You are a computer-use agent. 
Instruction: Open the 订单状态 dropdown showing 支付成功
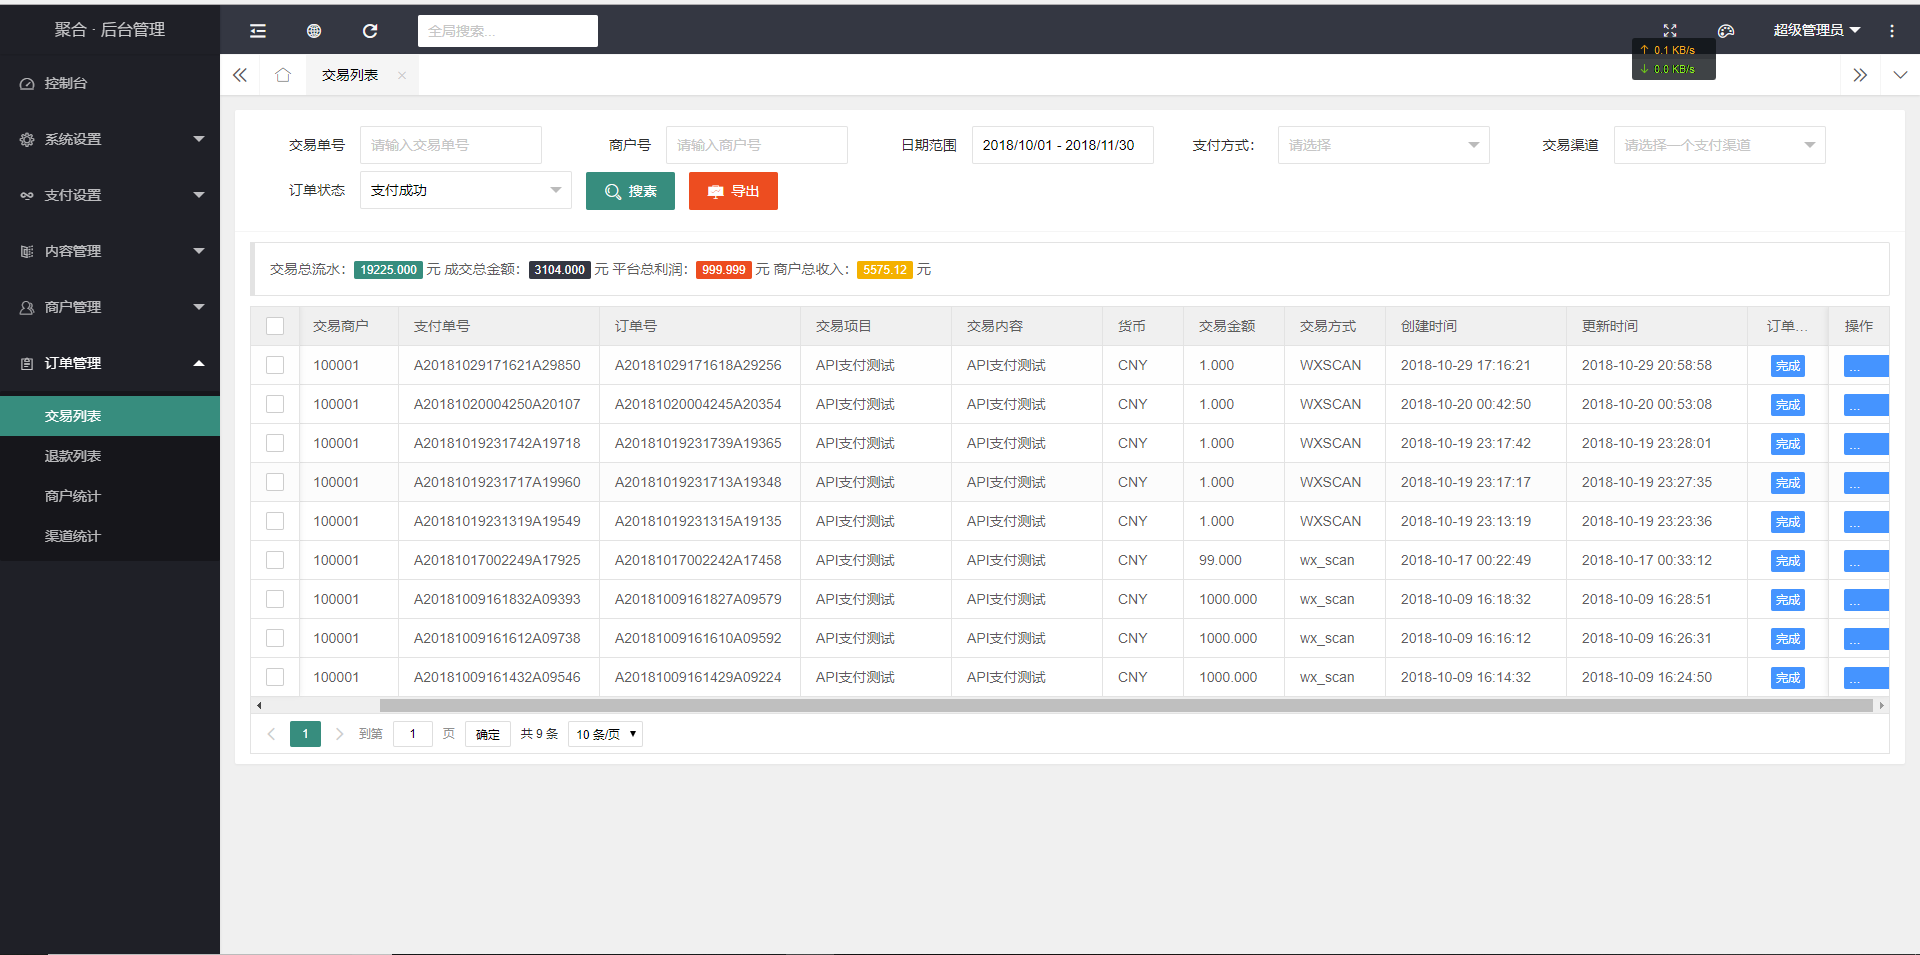(465, 190)
